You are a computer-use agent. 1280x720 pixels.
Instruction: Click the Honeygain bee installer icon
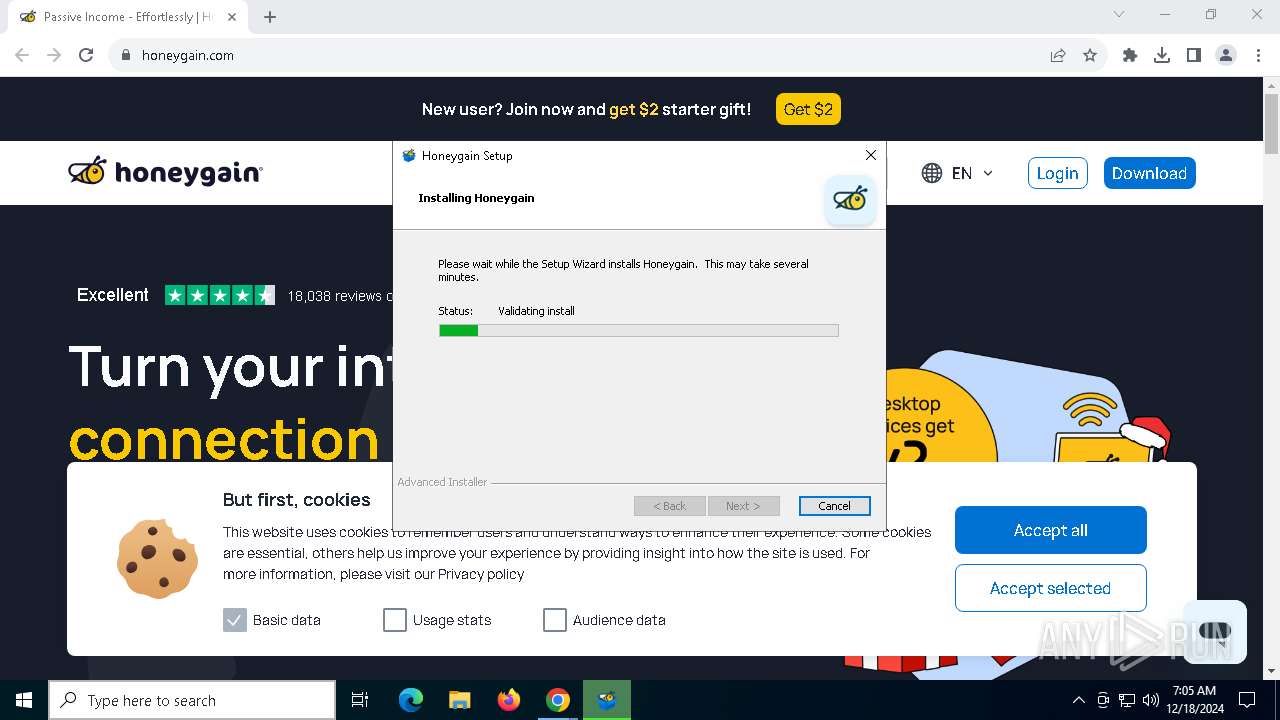[850, 199]
